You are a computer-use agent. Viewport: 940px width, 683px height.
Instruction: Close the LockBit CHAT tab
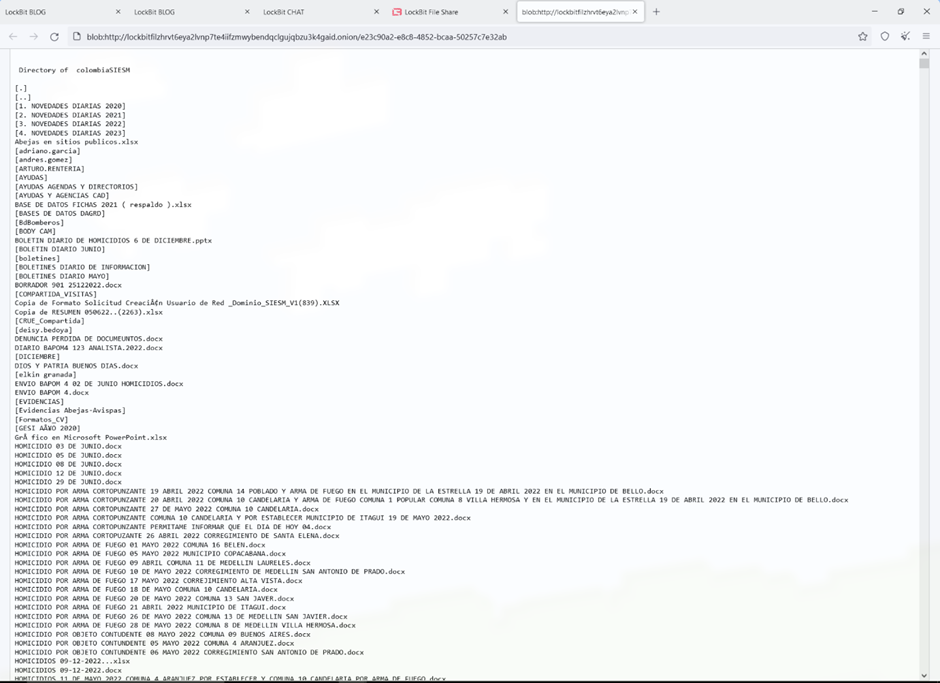(376, 11)
